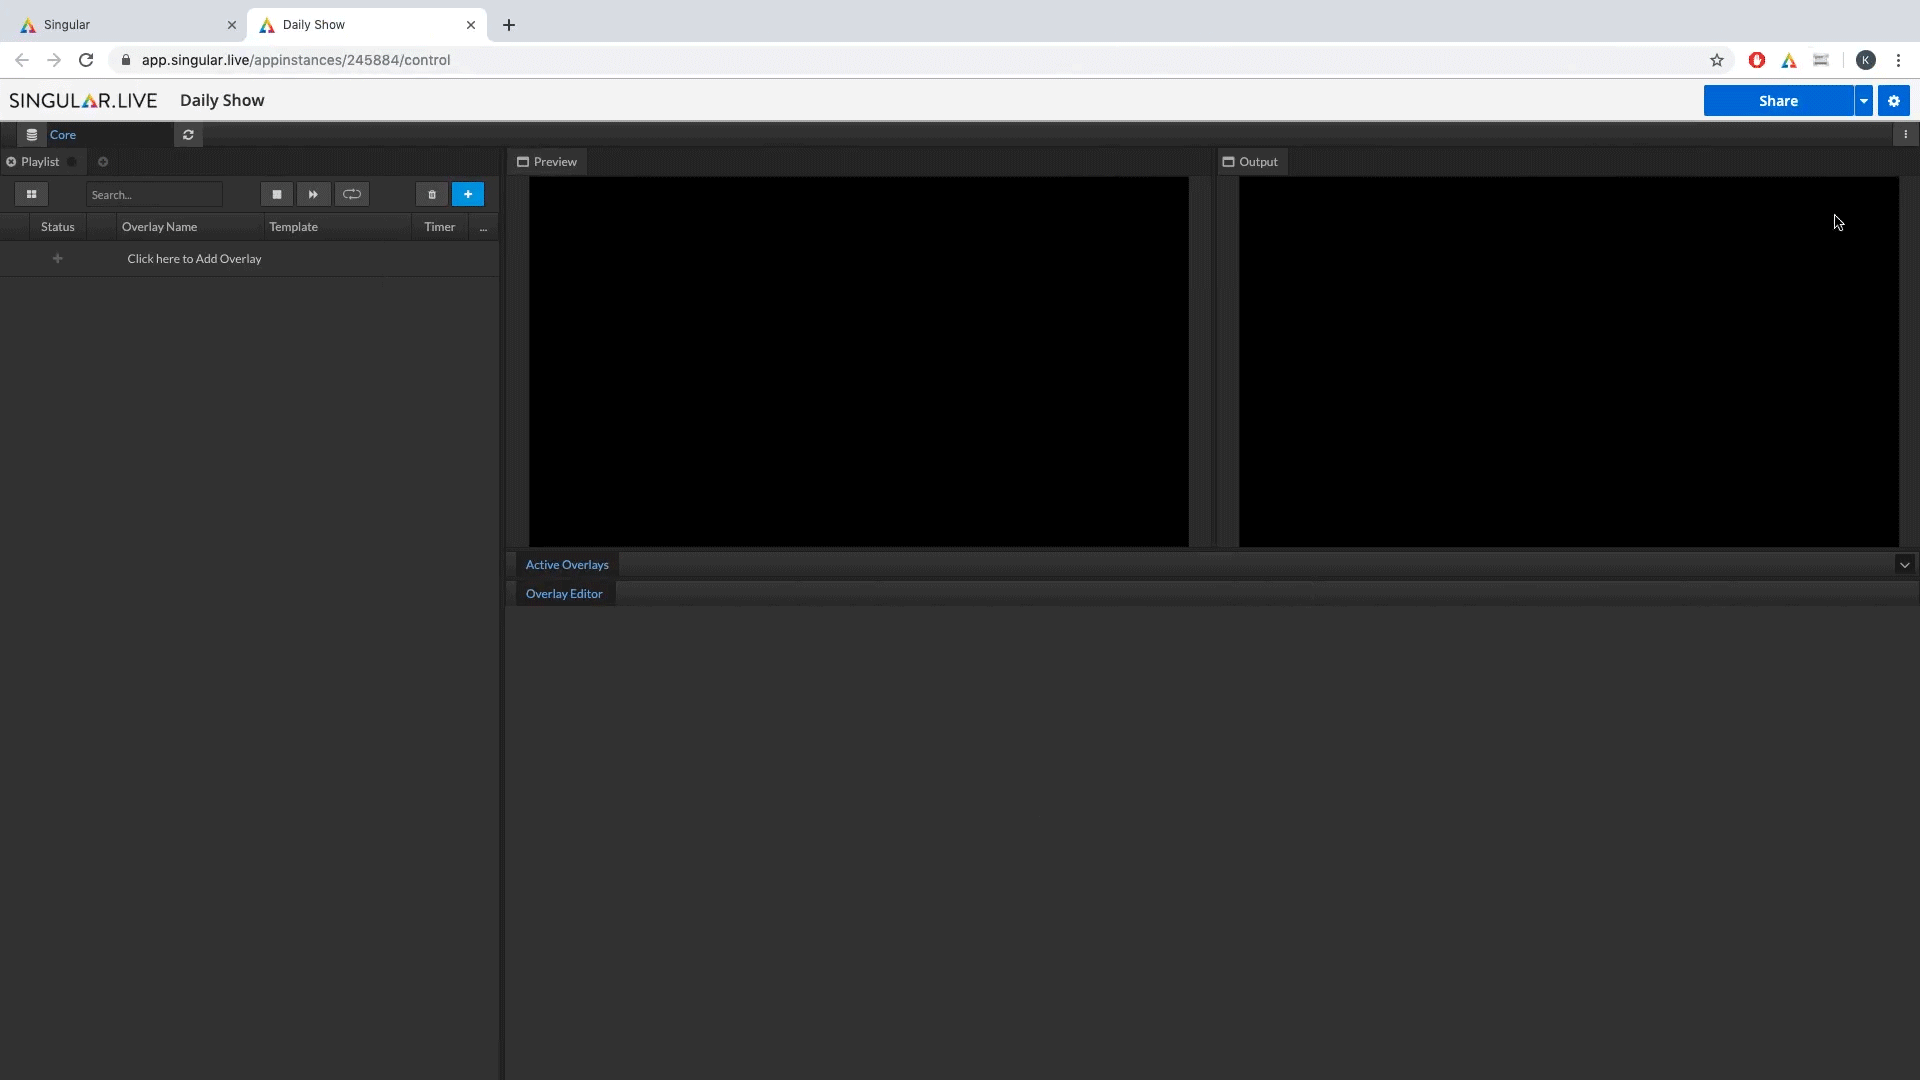1920x1080 pixels.
Task: Select the grid/list view toggle icon
Action: pos(30,194)
